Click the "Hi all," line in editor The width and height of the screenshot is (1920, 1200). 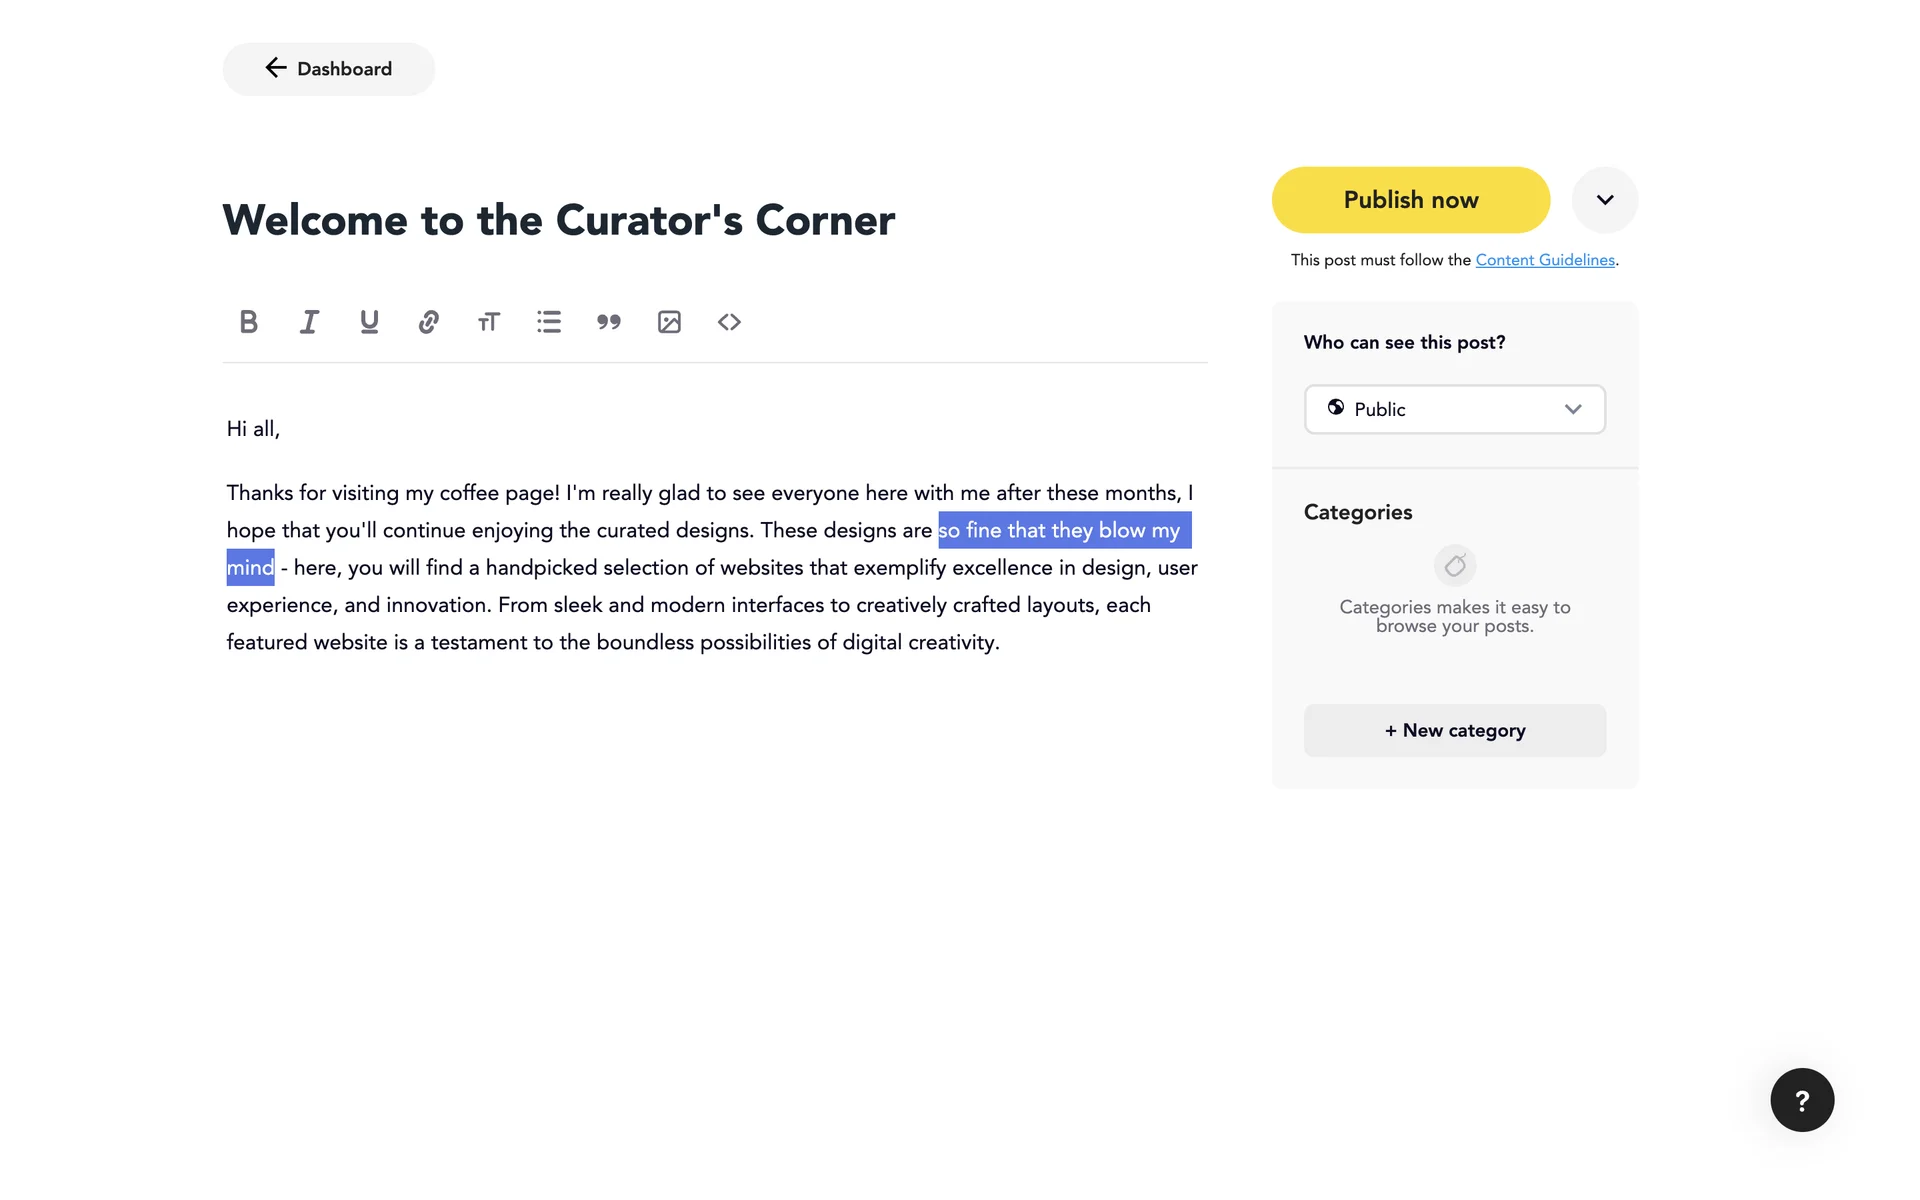coord(253,429)
